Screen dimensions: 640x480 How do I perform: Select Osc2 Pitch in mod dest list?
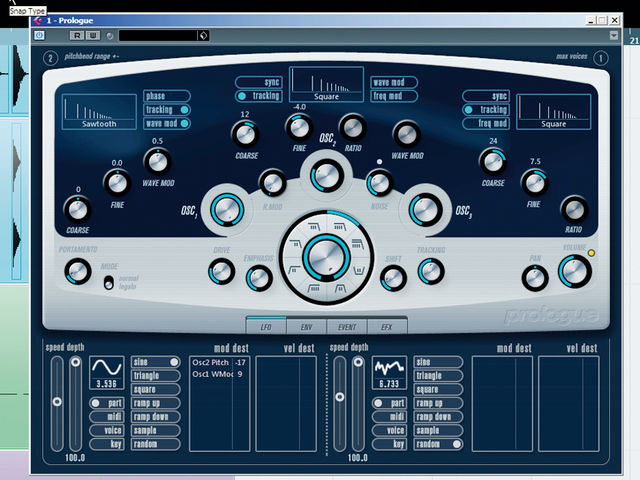(x=211, y=362)
